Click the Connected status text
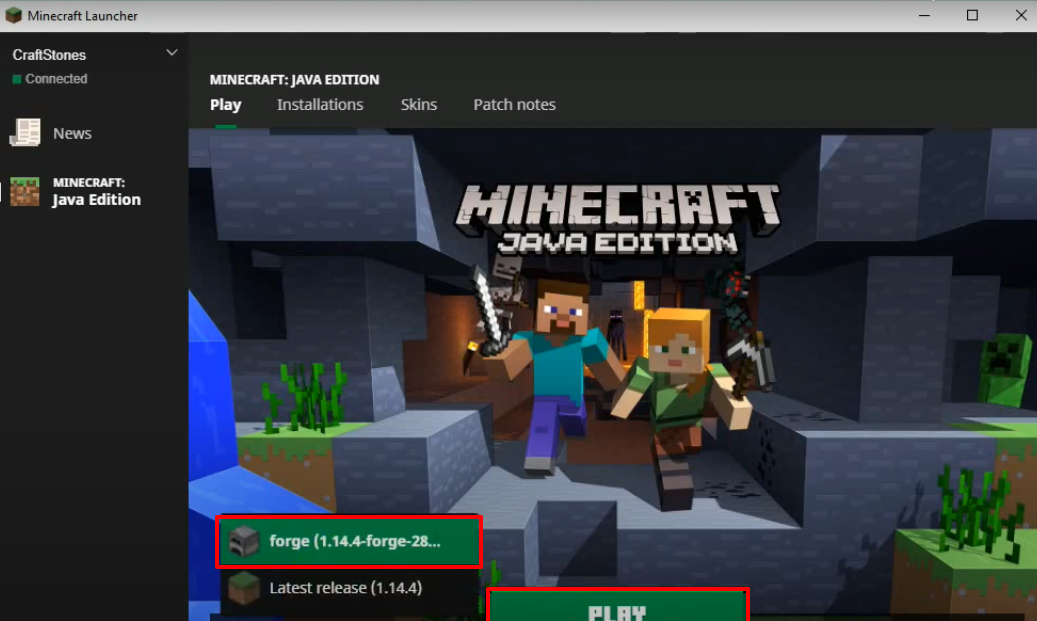Image resolution: width=1037 pixels, height=621 pixels. click(x=56, y=79)
